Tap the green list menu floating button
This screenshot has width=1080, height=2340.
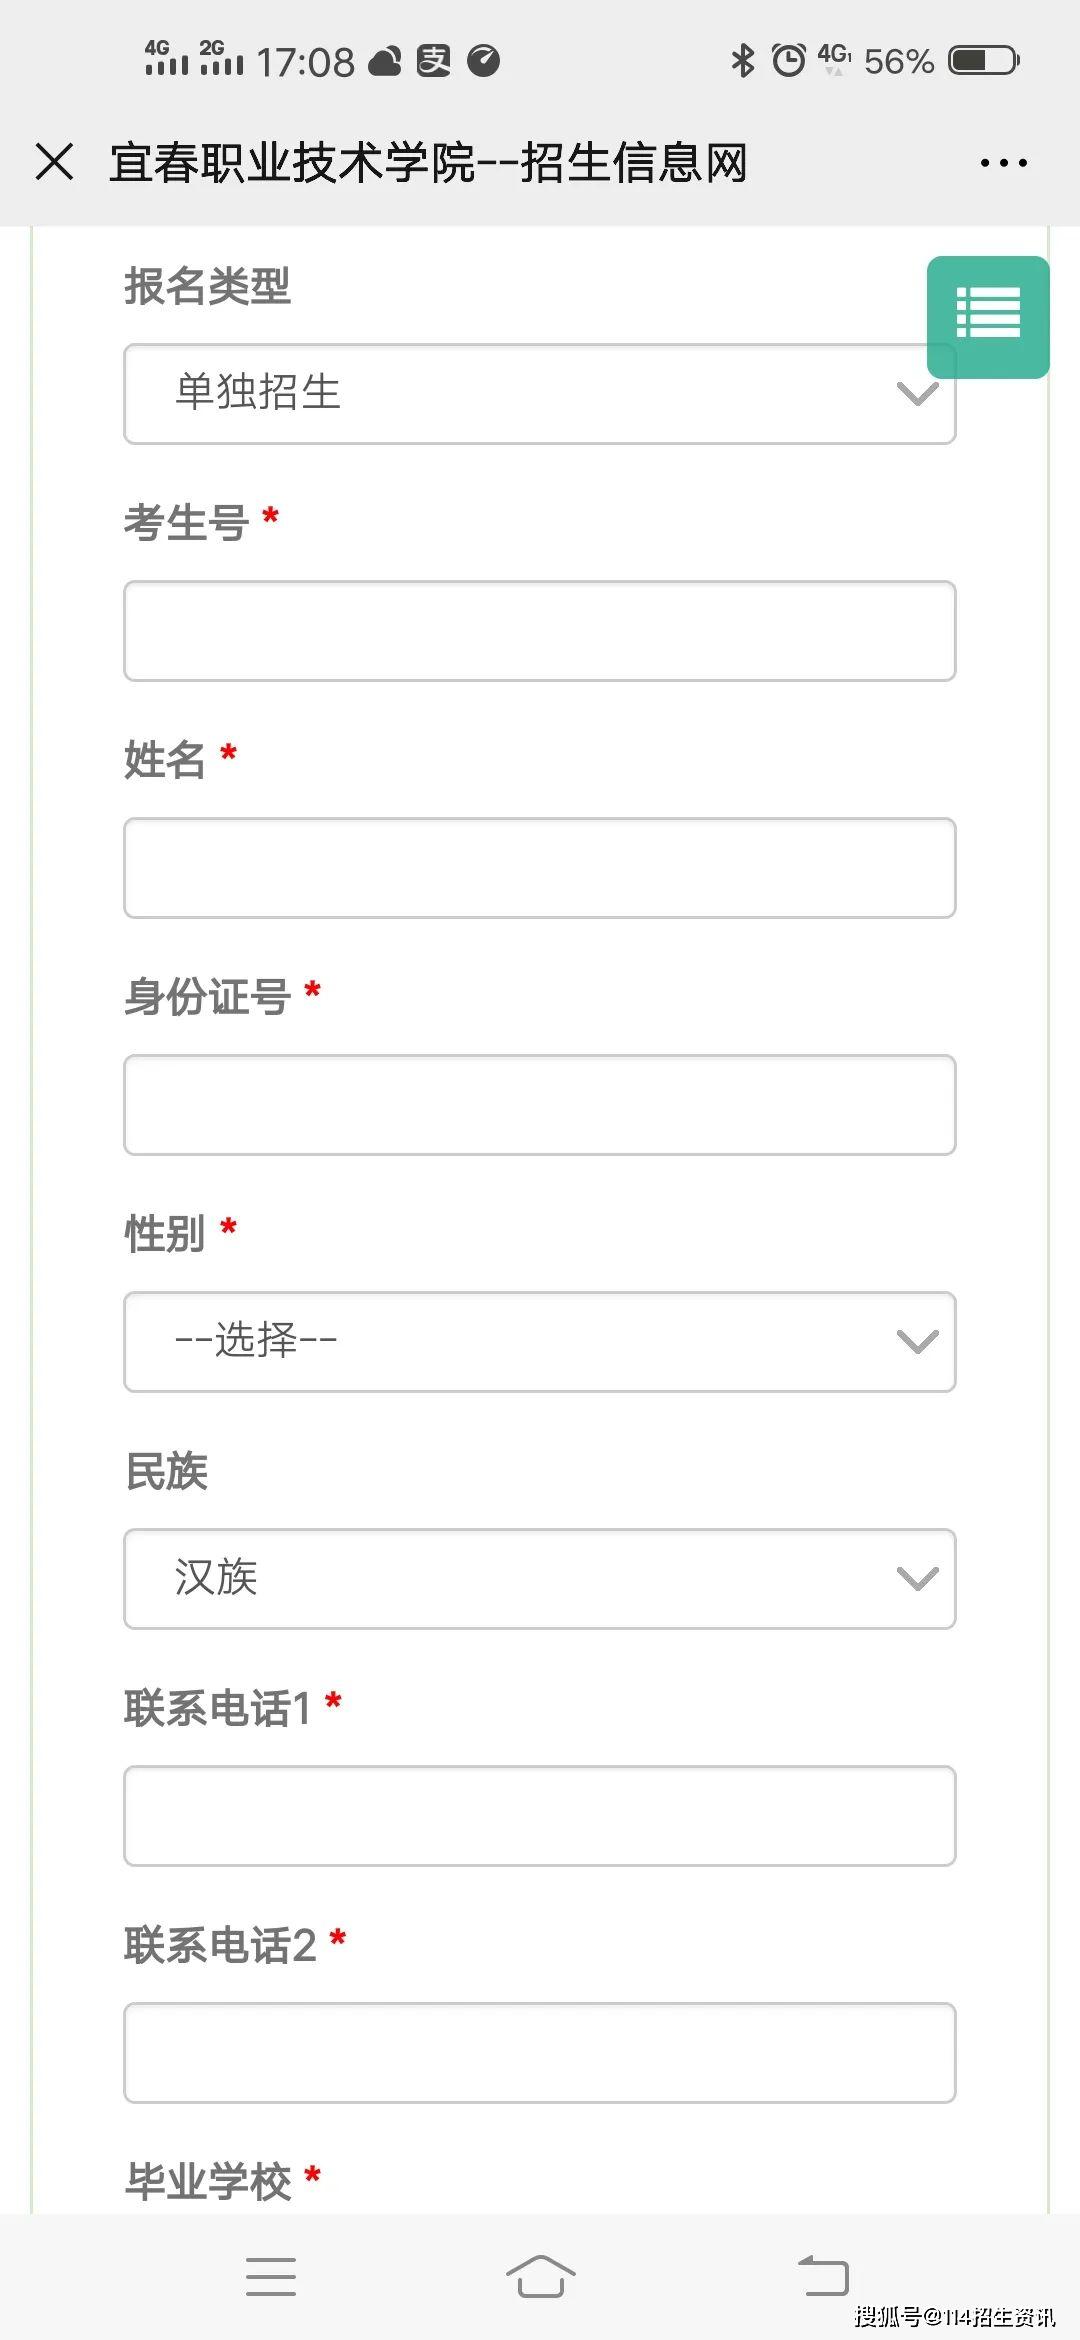coord(988,317)
